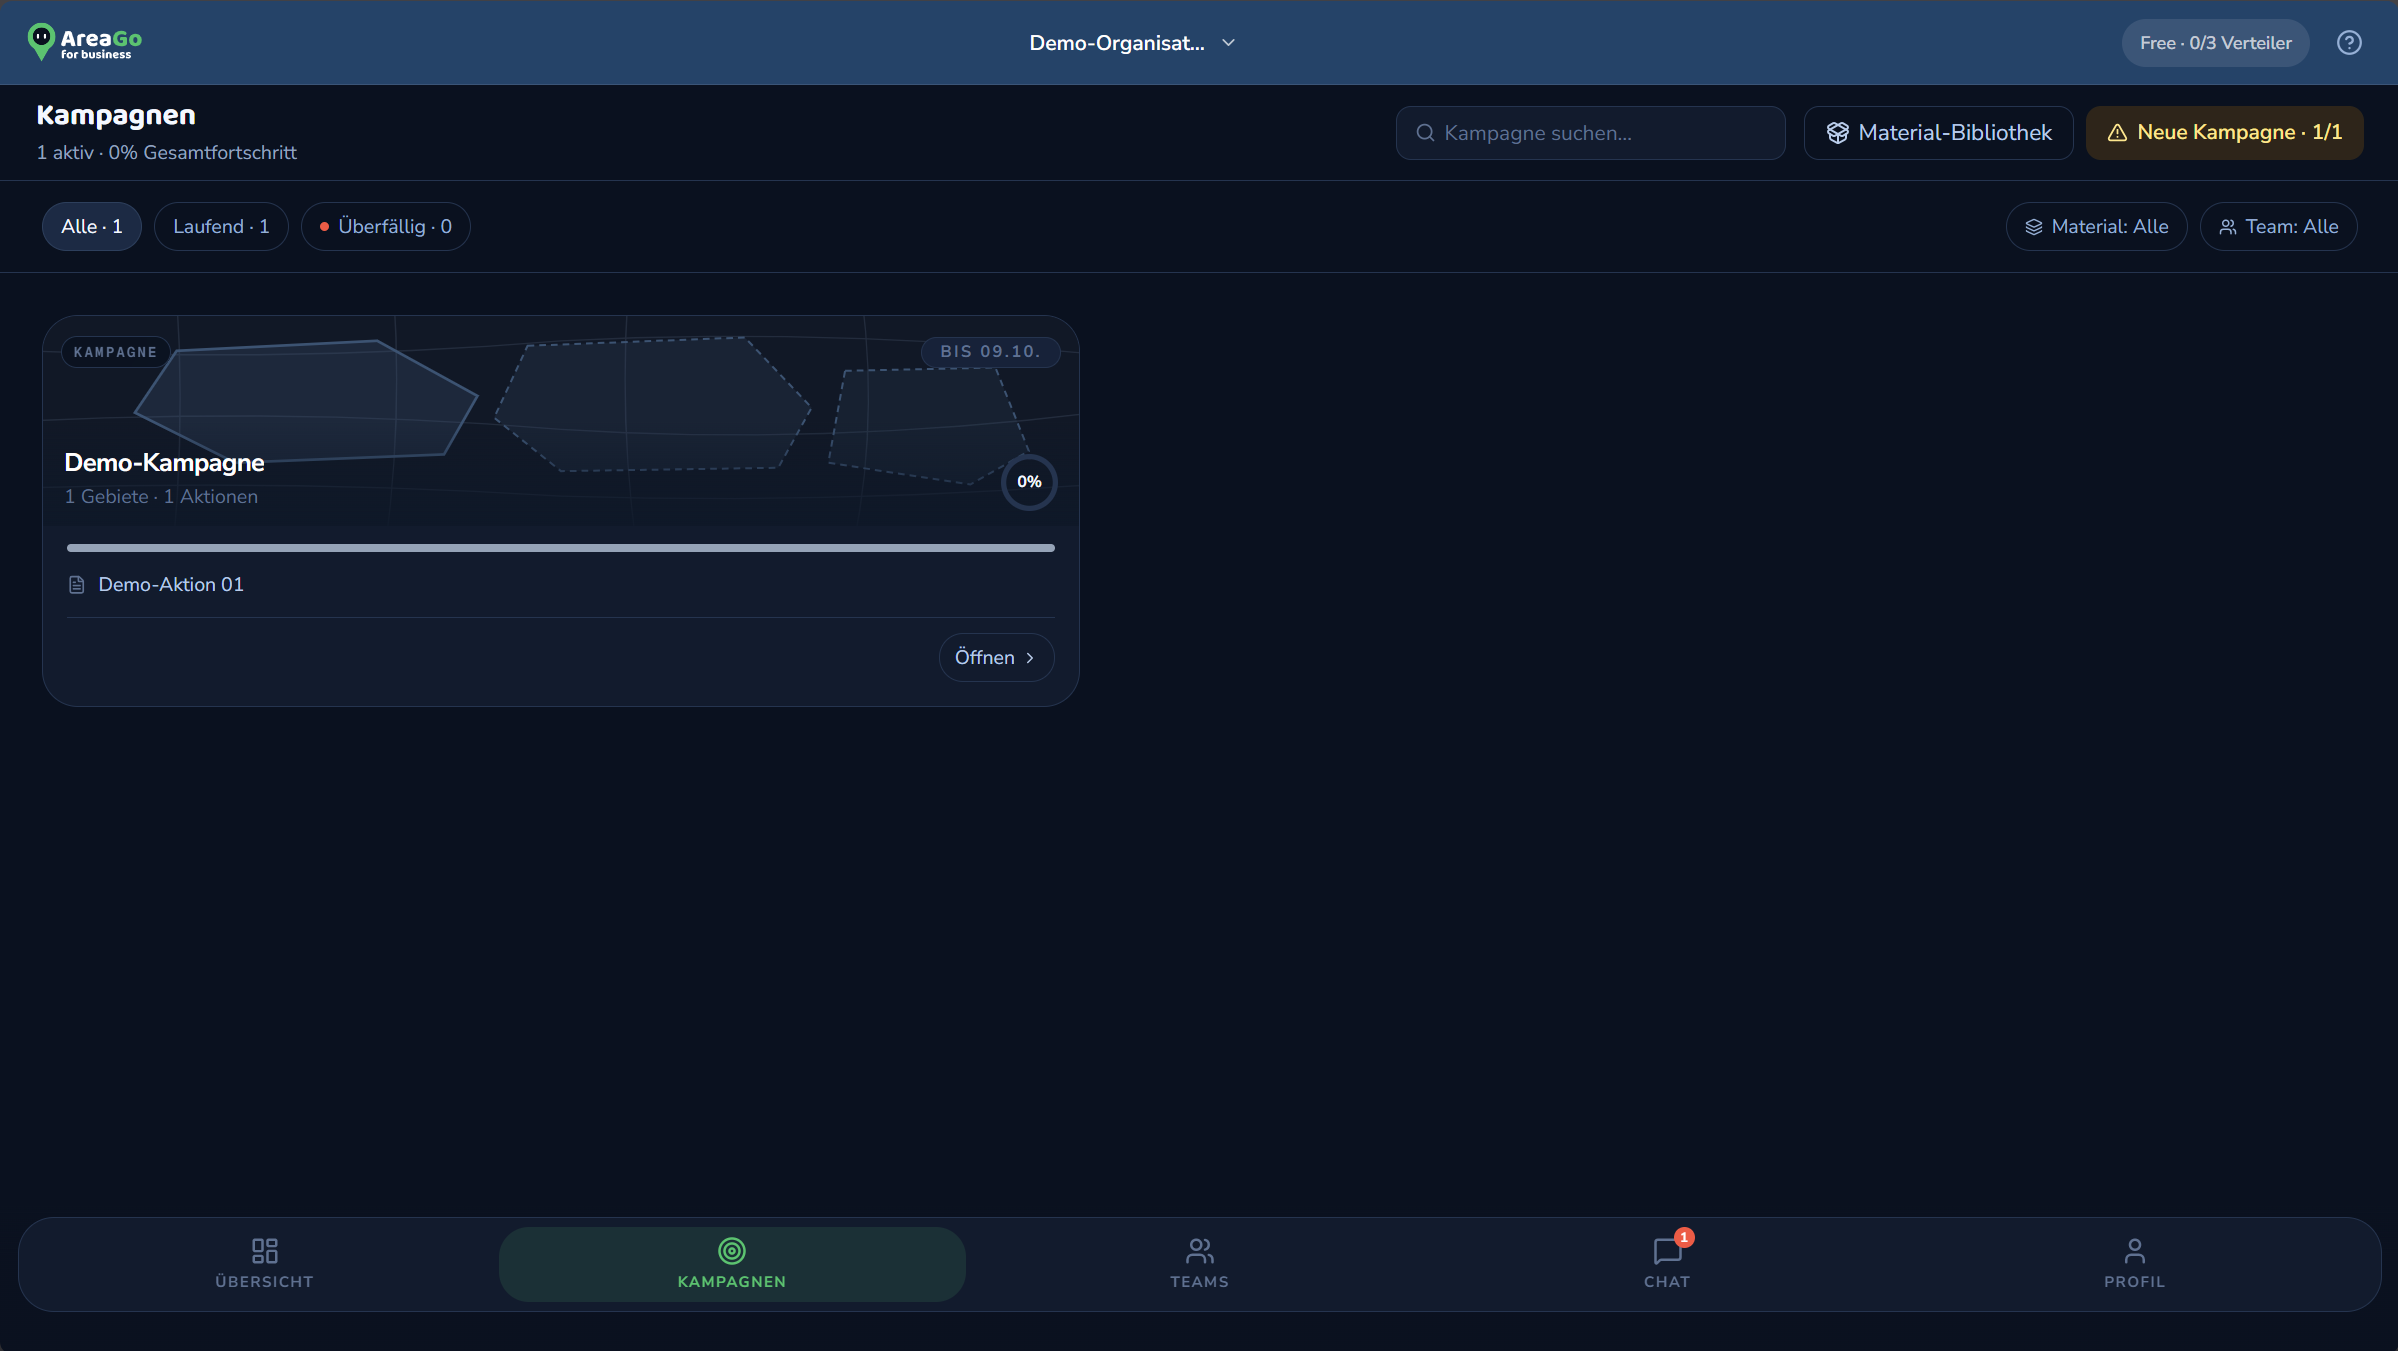2398x1351 pixels.
Task: Select the Demo-Aktion 01 row text
Action: pyautogui.click(x=171, y=585)
